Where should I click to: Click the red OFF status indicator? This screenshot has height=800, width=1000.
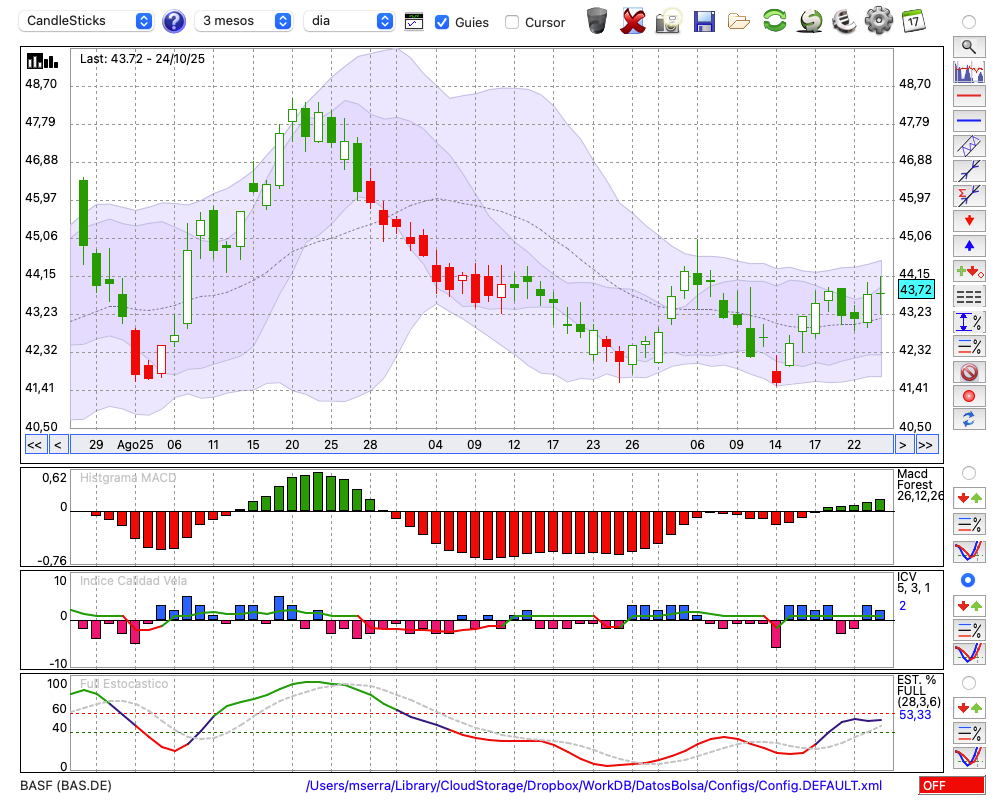(951, 786)
